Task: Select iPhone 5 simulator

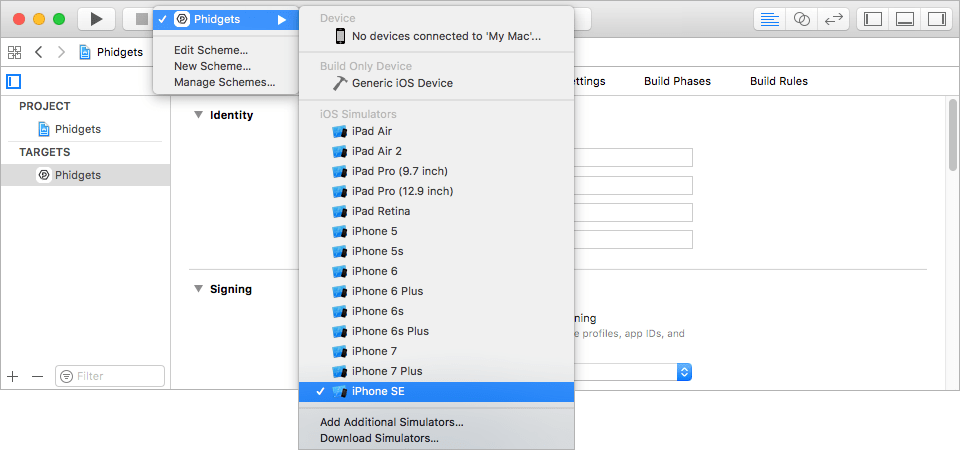Action: click(436, 231)
